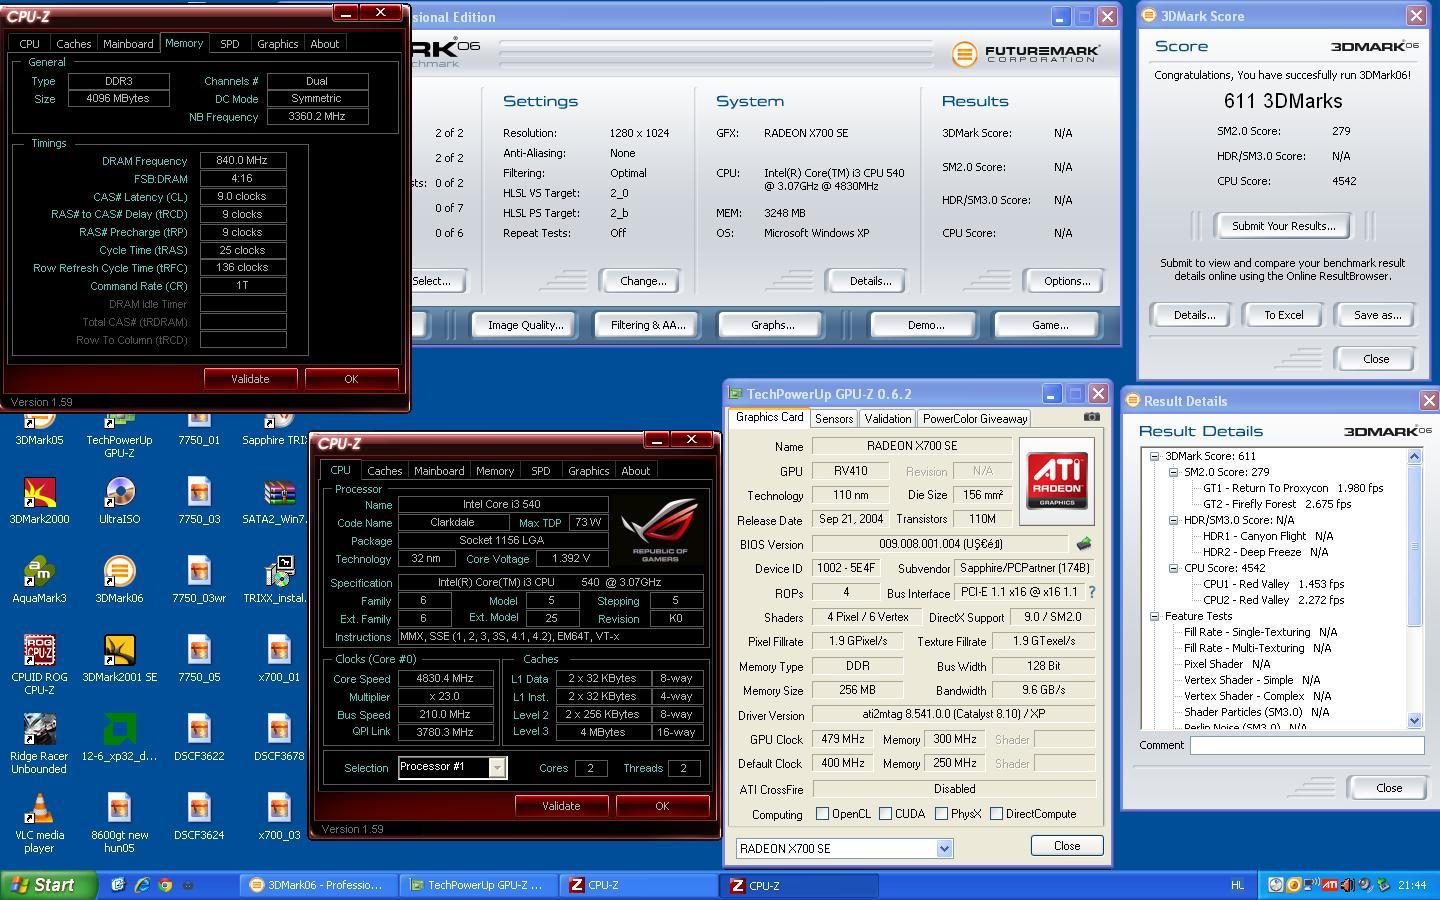The image size is (1440, 900).
Task: Click Validate in lower CPU-Z window
Action: tap(561, 806)
